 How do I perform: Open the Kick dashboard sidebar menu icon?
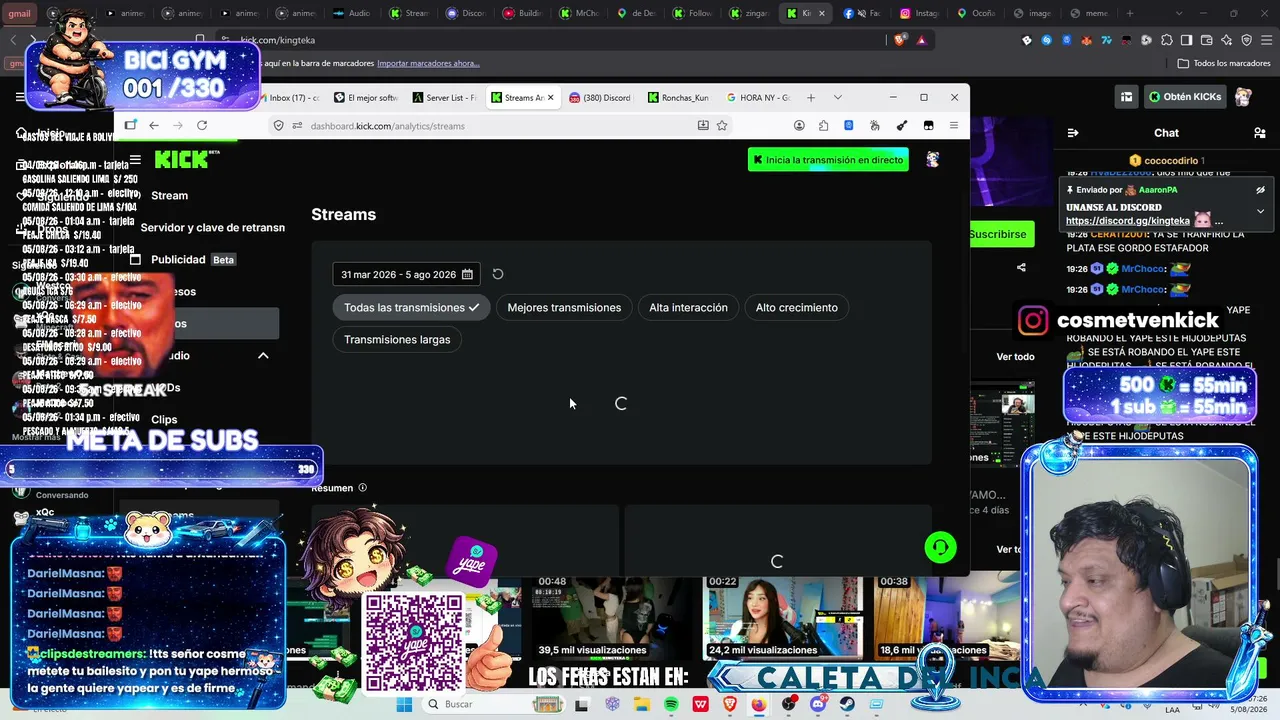coord(135,160)
